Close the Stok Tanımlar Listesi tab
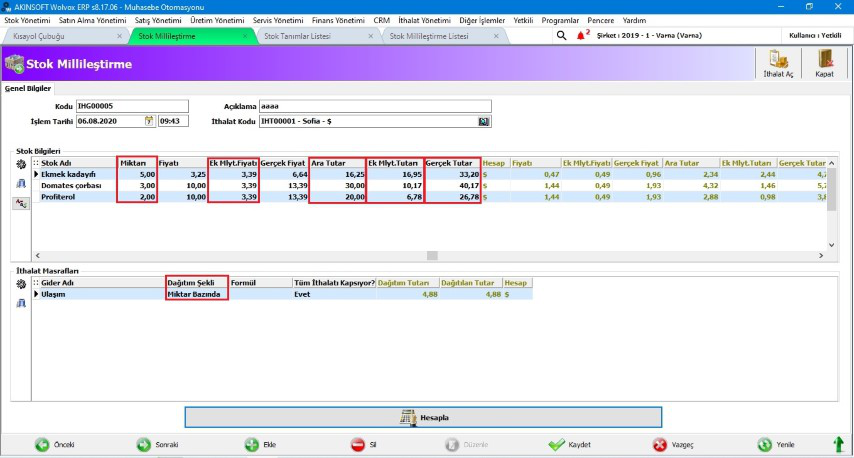This screenshot has width=854, height=458. pos(370,36)
